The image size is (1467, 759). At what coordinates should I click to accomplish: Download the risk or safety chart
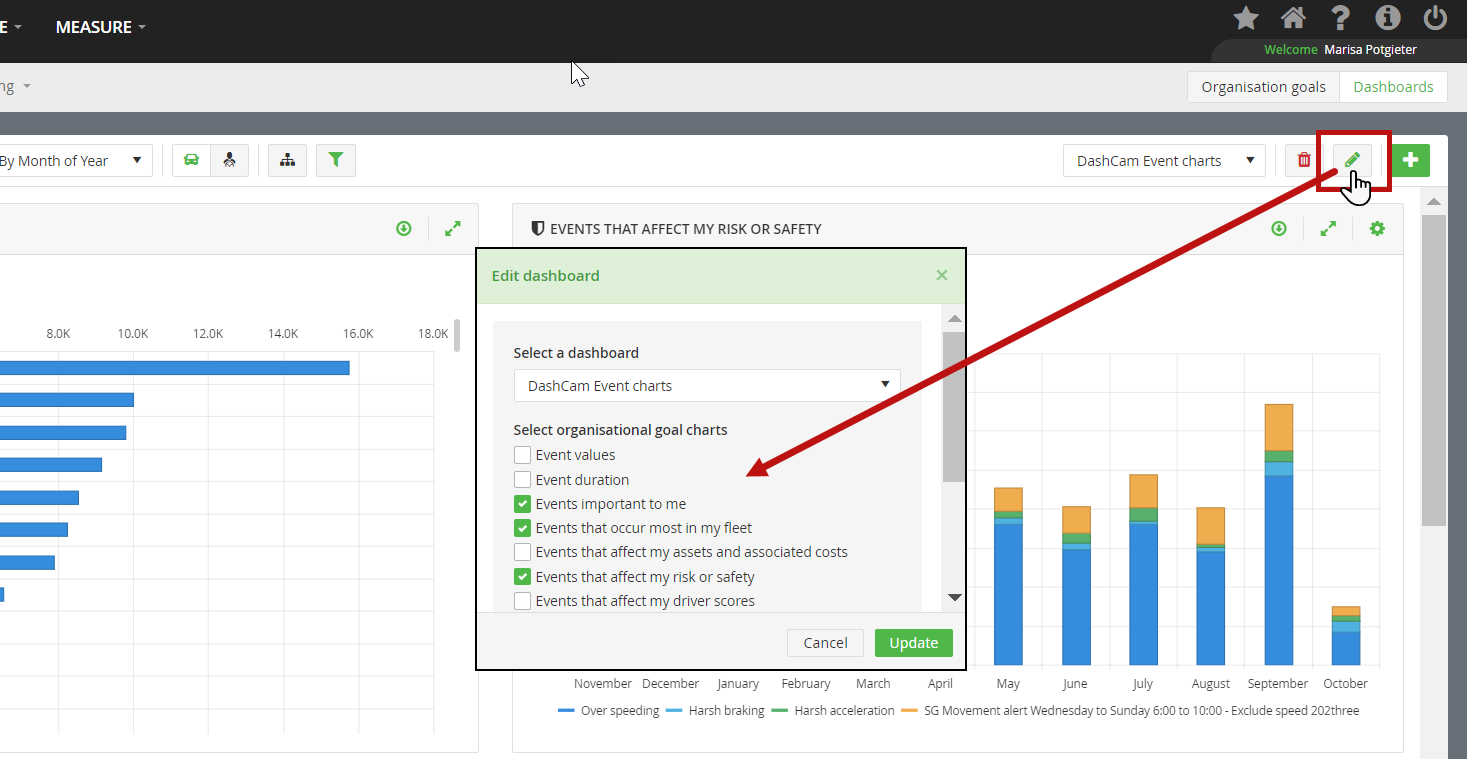click(x=1279, y=229)
